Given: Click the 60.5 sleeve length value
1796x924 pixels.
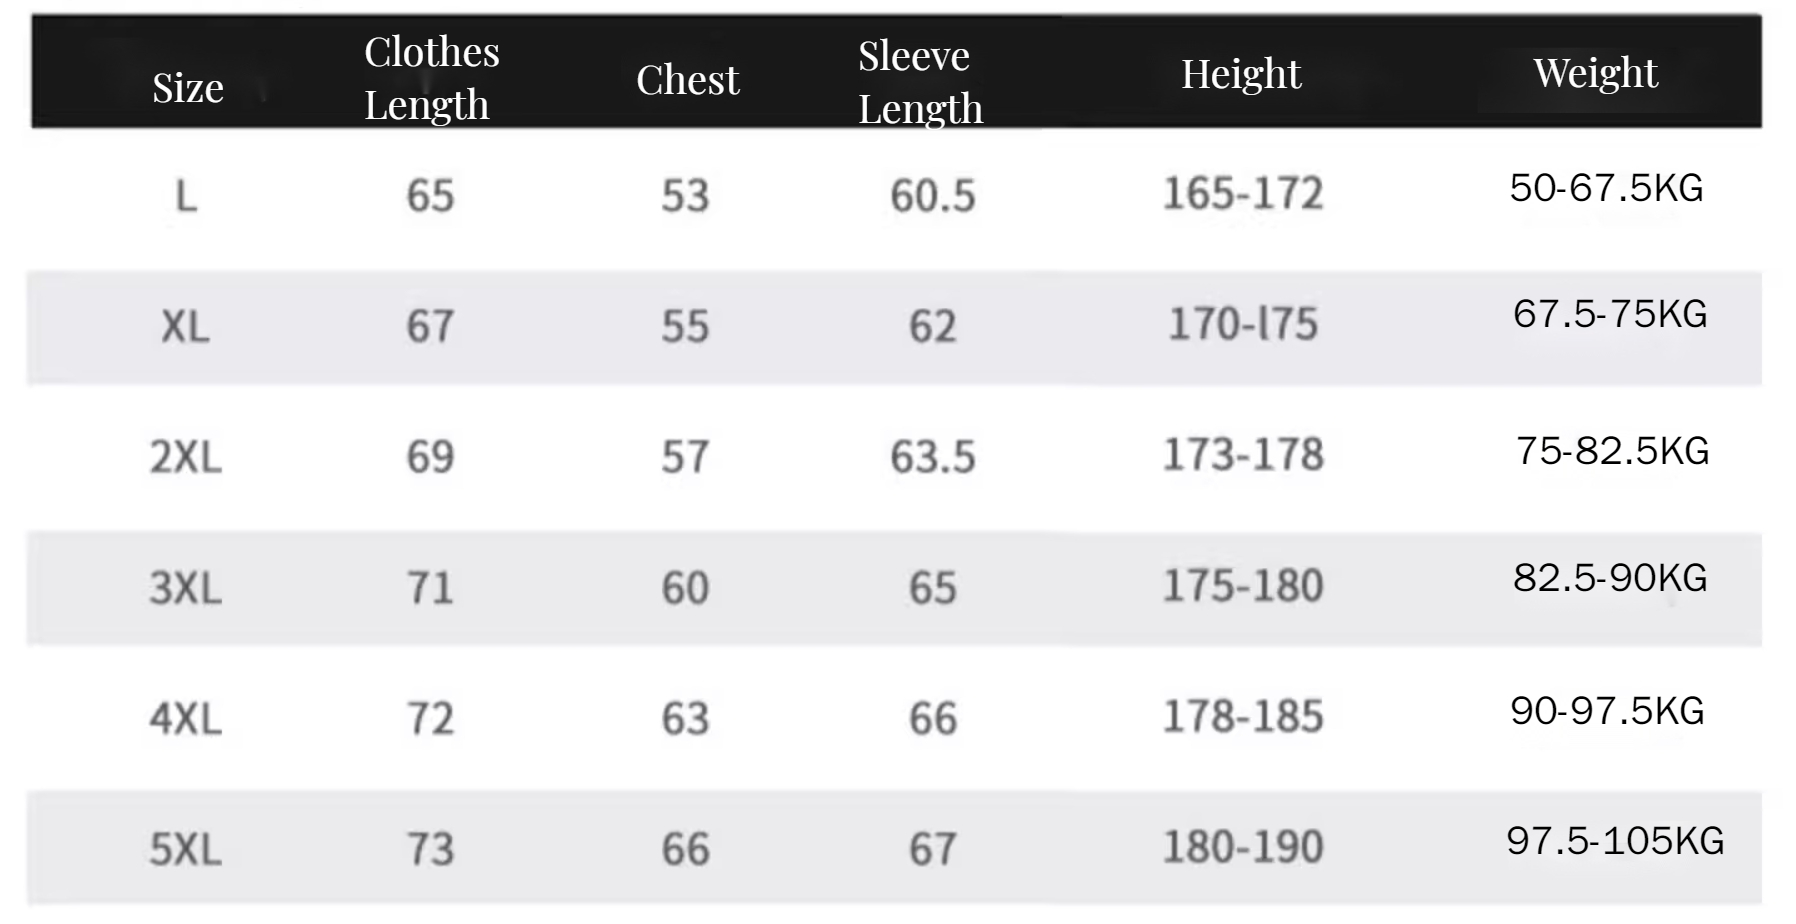Looking at the screenshot, I should [x=933, y=196].
